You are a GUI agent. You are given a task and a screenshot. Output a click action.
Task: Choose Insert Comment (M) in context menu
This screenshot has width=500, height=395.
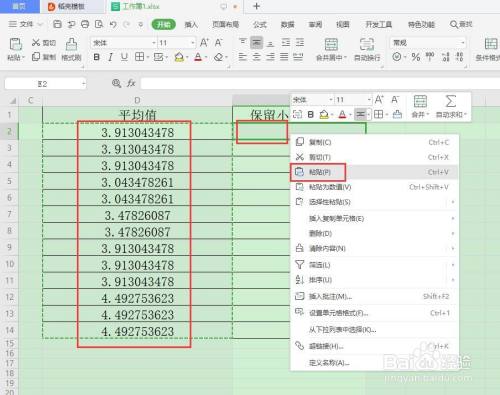click(373, 296)
